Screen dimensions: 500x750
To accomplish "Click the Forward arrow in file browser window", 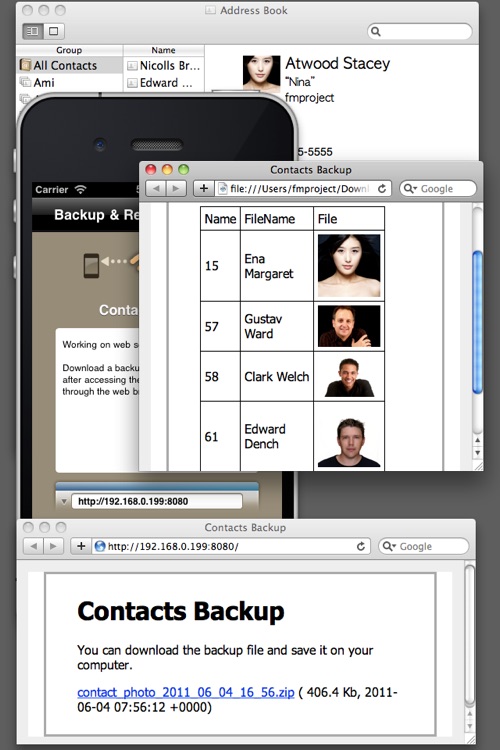I will point(176,188).
